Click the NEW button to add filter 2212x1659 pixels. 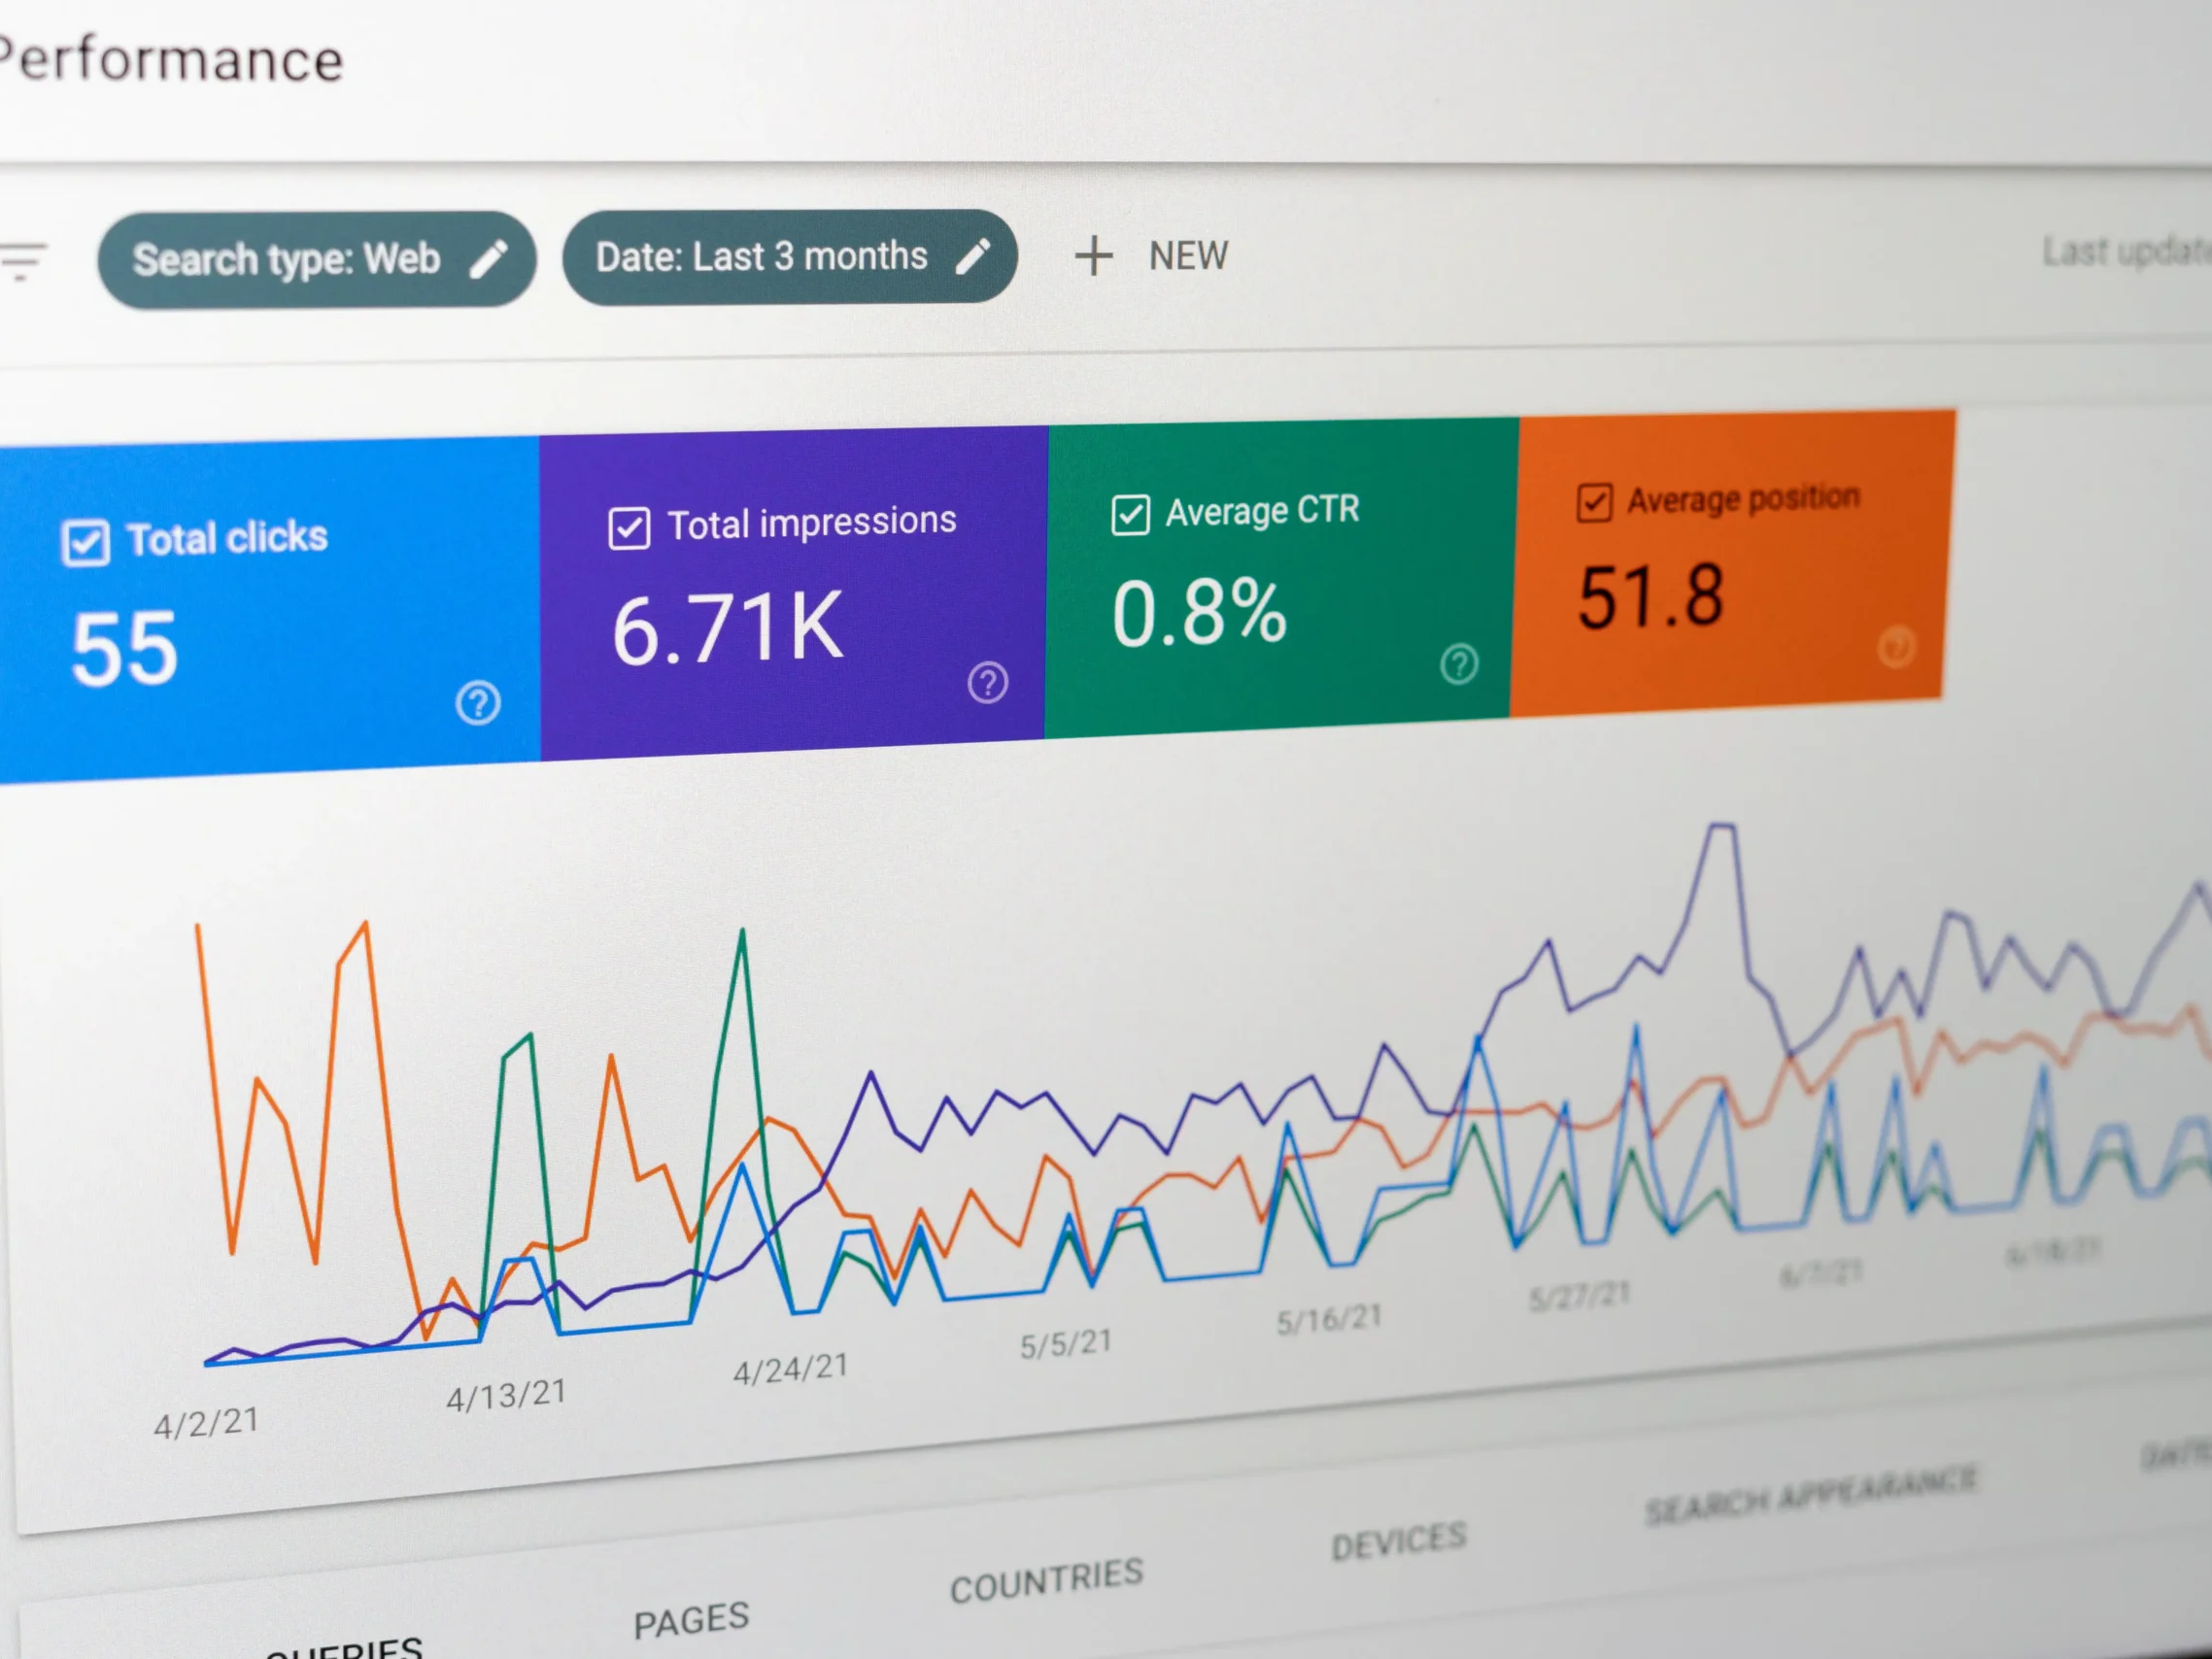(x=1189, y=256)
